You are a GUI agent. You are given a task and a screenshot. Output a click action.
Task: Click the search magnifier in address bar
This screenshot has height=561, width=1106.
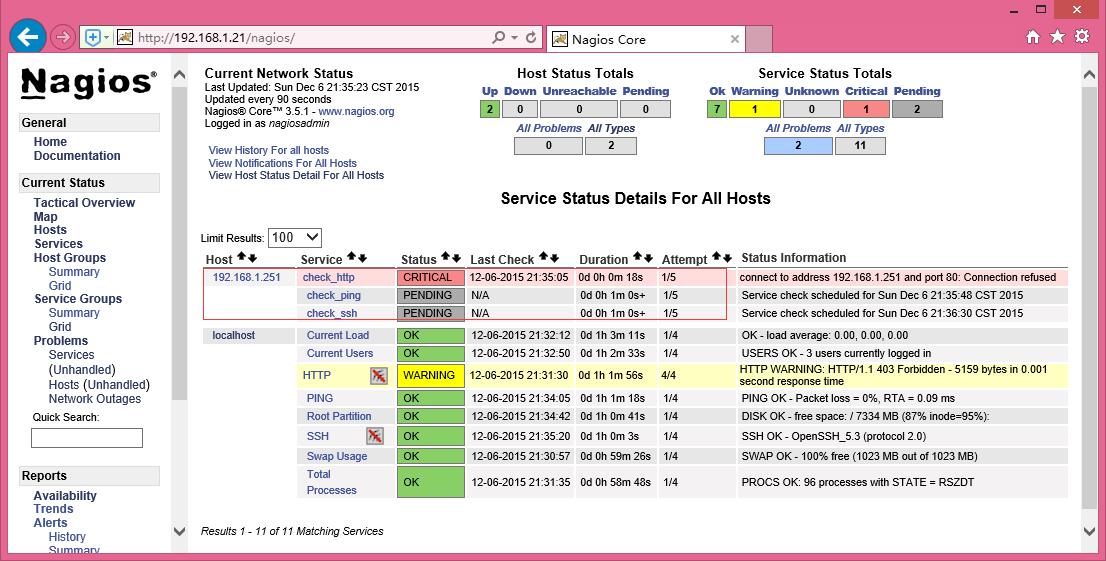[498, 37]
